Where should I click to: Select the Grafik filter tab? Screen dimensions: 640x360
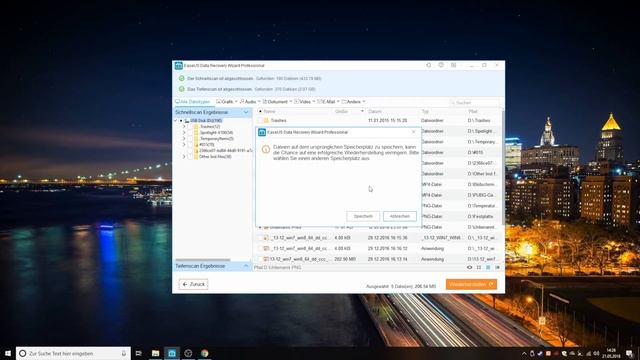pyautogui.click(x=224, y=102)
